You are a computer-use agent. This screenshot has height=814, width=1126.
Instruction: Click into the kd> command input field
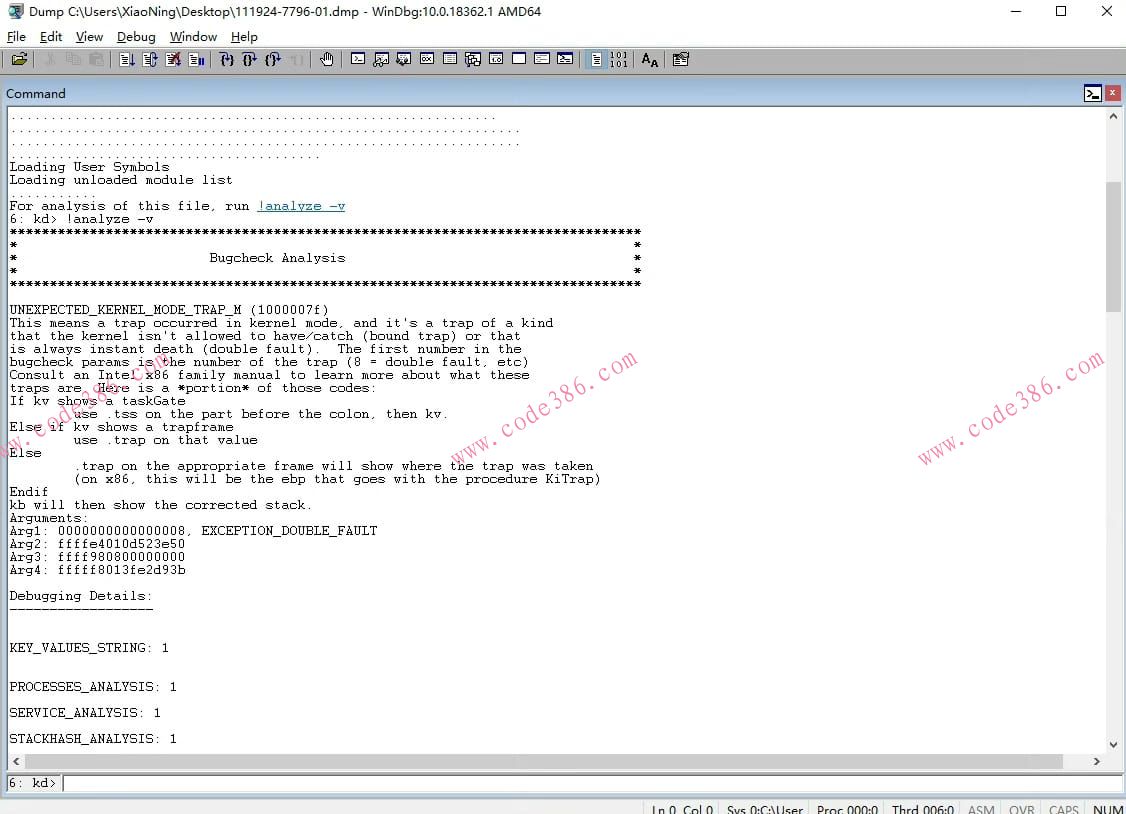click(592, 782)
